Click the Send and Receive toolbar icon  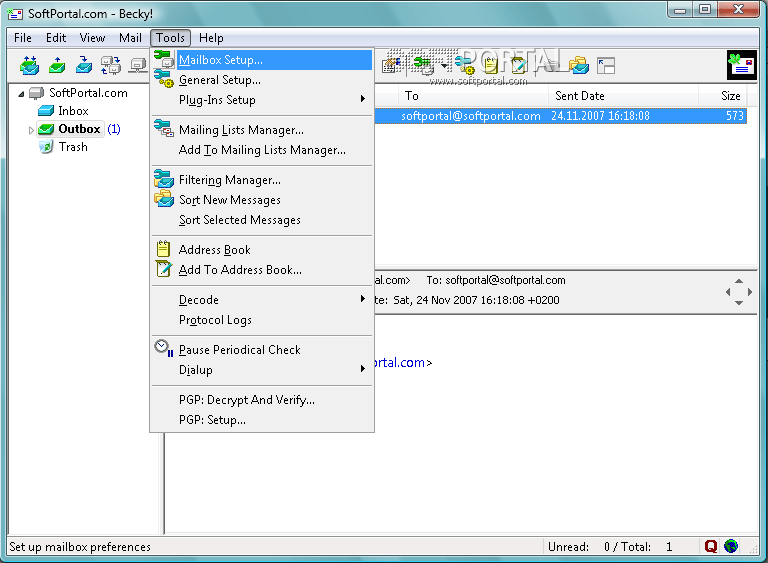point(29,65)
